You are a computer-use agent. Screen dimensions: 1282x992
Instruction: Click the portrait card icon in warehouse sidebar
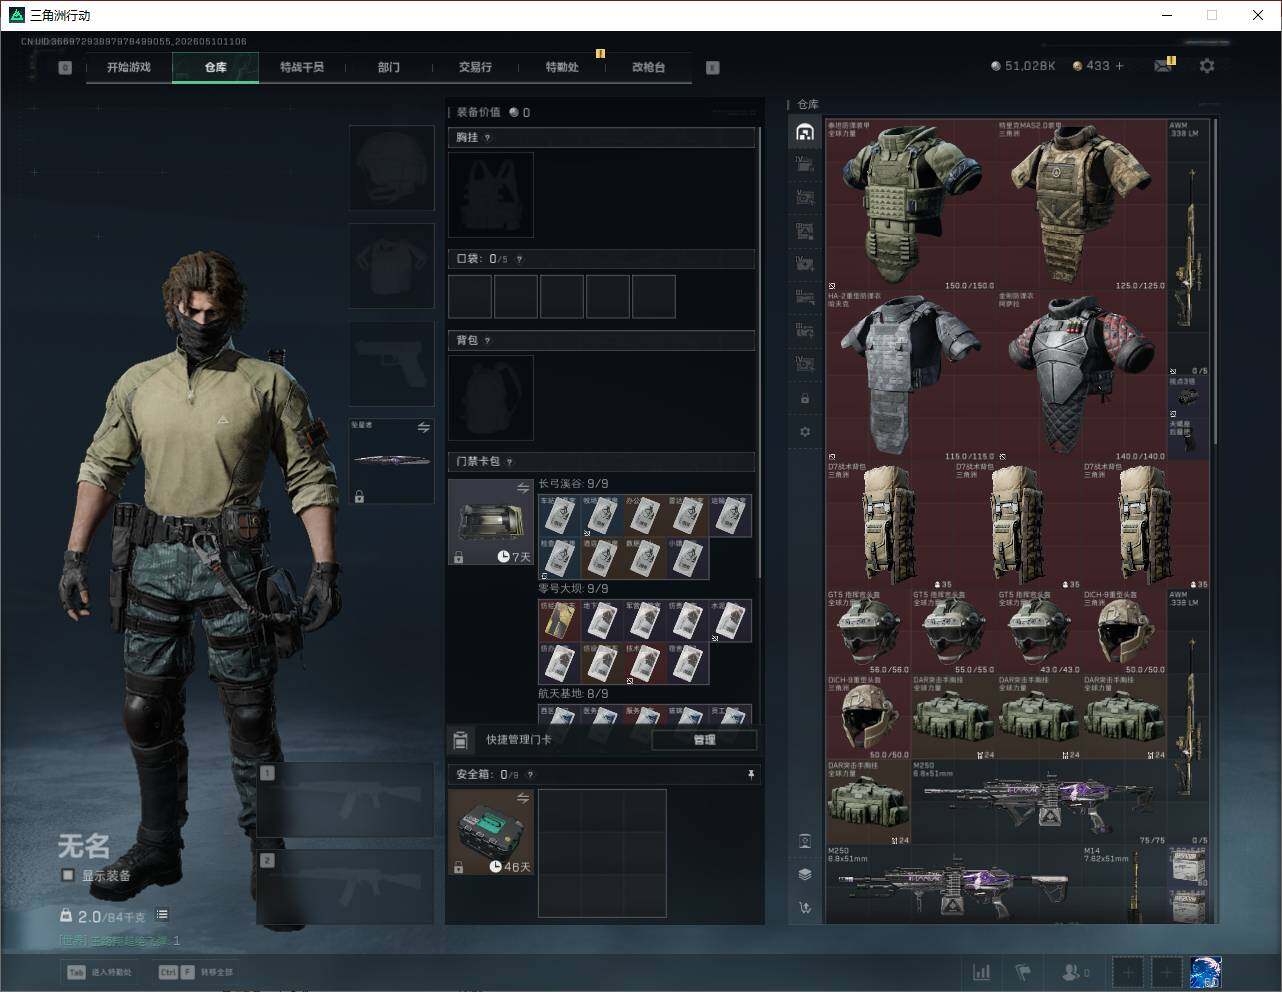click(x=805, y=841)
